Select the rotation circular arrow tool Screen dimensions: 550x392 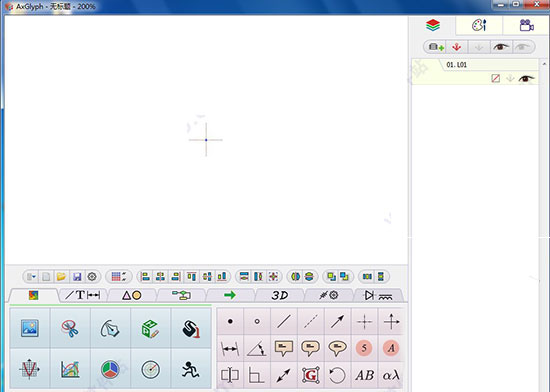pyautogui.click(x=337, y=375)
